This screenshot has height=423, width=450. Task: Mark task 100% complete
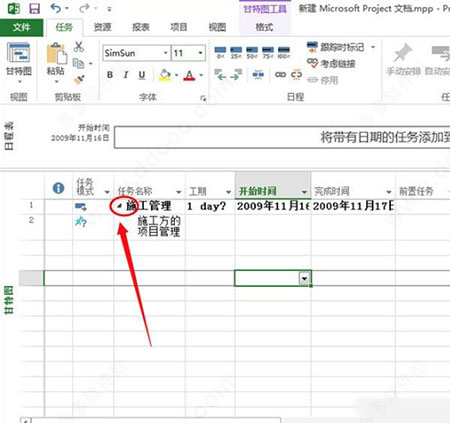coord(284,52)
